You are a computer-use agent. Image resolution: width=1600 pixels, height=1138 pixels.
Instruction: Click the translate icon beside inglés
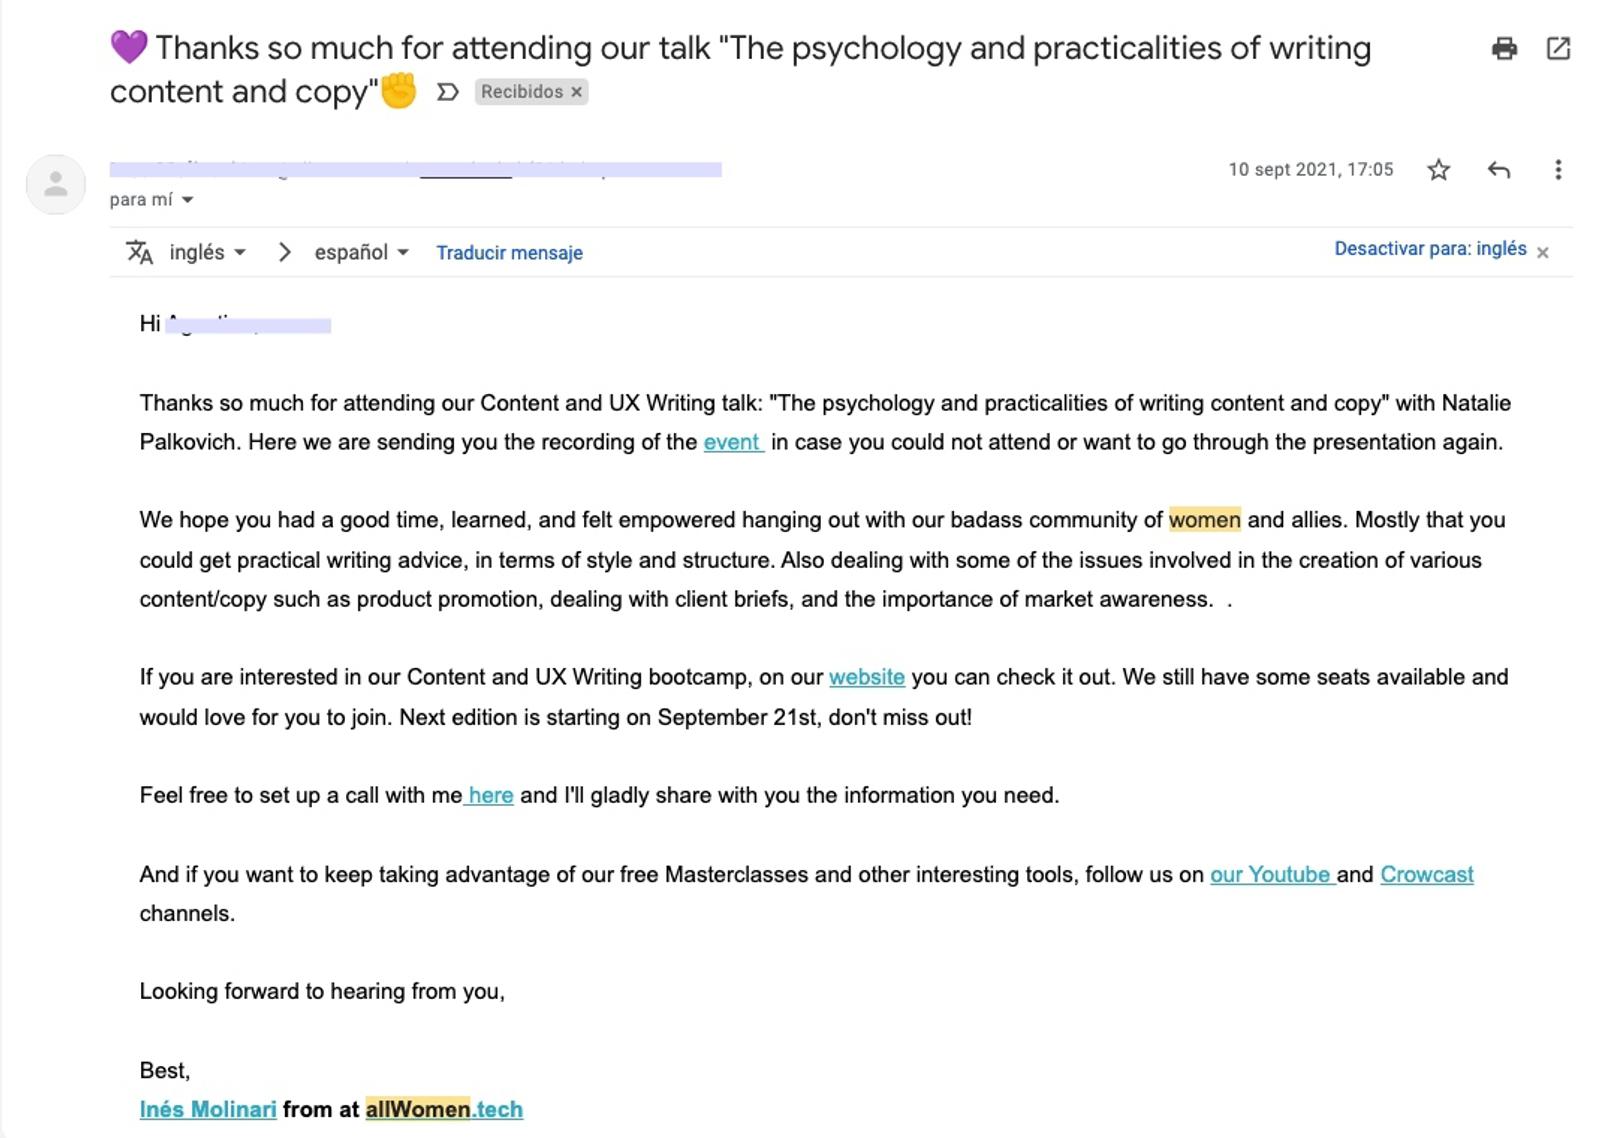(140, 252)
